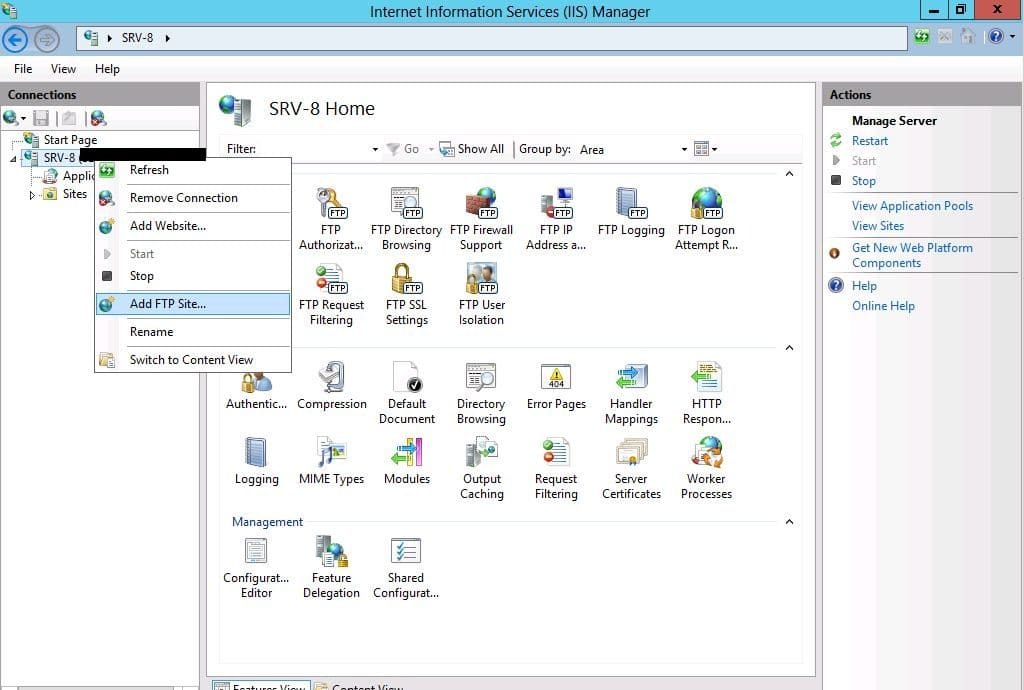Open FTP Logging feature
The width and height of the screenshot is (1024, 690).
(x=631, y=212)
